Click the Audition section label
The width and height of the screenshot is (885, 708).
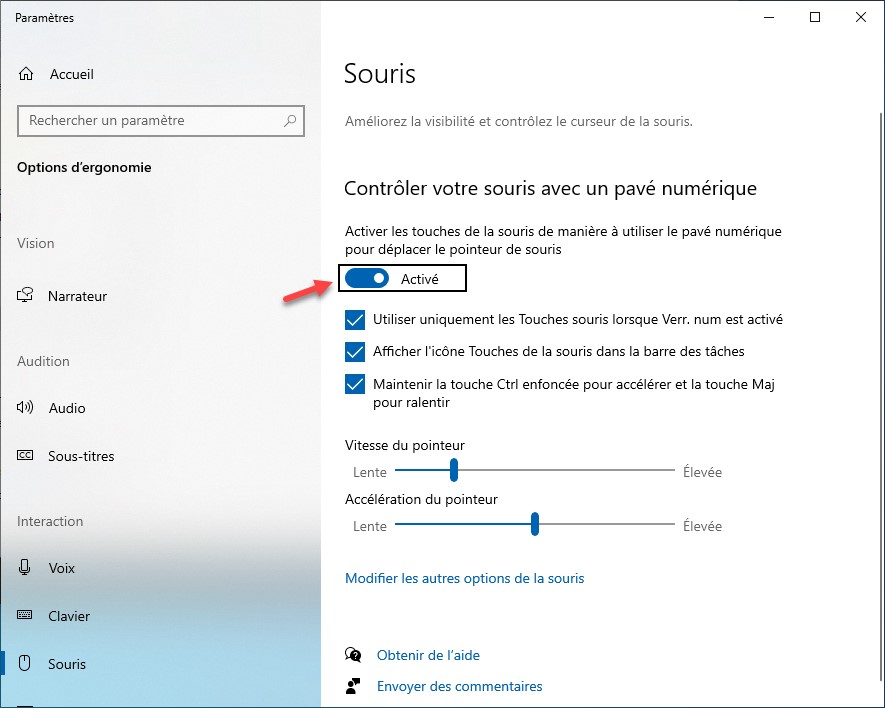(x=43, y=361)
